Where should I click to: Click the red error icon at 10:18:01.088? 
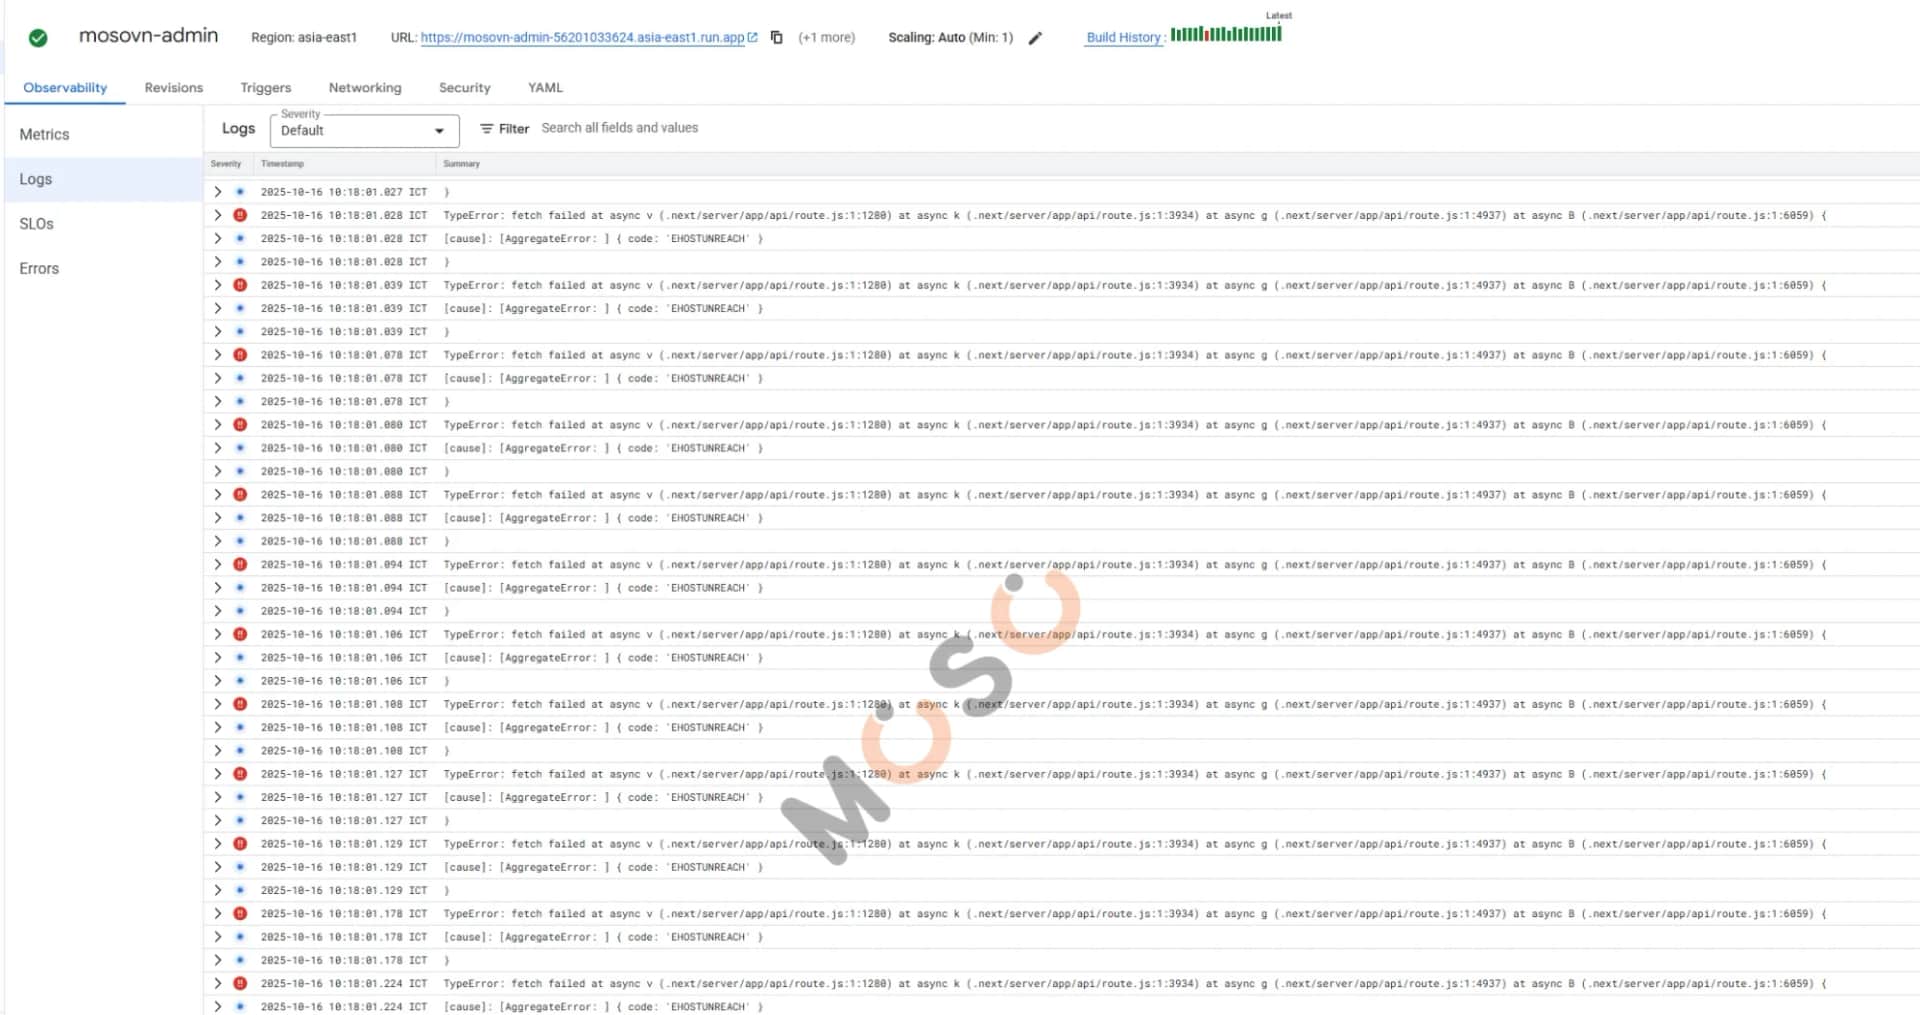tap(240, 495)
